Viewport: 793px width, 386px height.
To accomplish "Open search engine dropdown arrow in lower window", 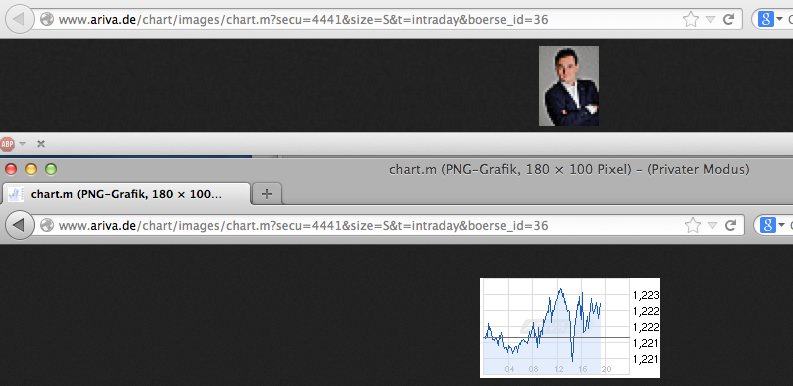I will coord(781,225).
